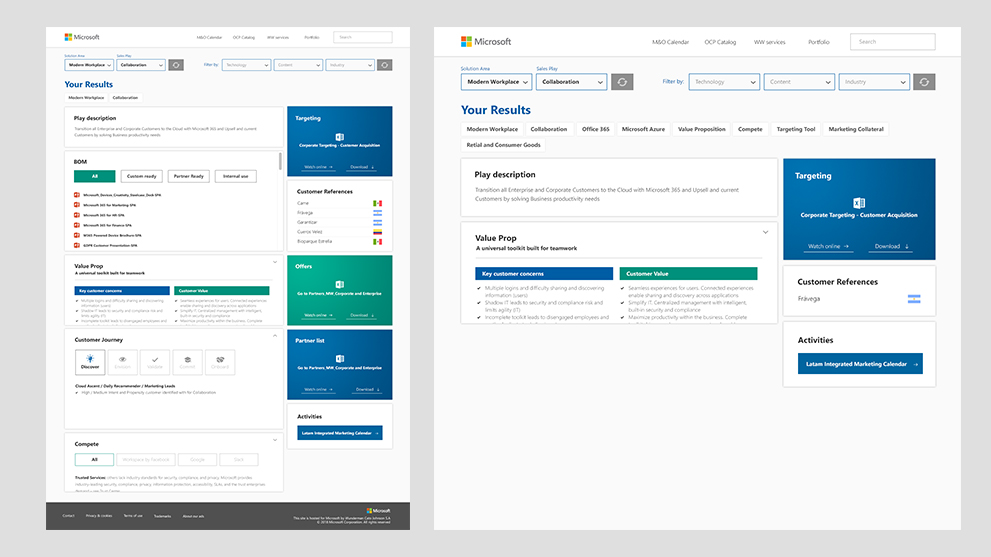Viewport: 991px width, 557px height.
Task: Select Workspace by Facebook in Compete section
Action: [146, 460]
